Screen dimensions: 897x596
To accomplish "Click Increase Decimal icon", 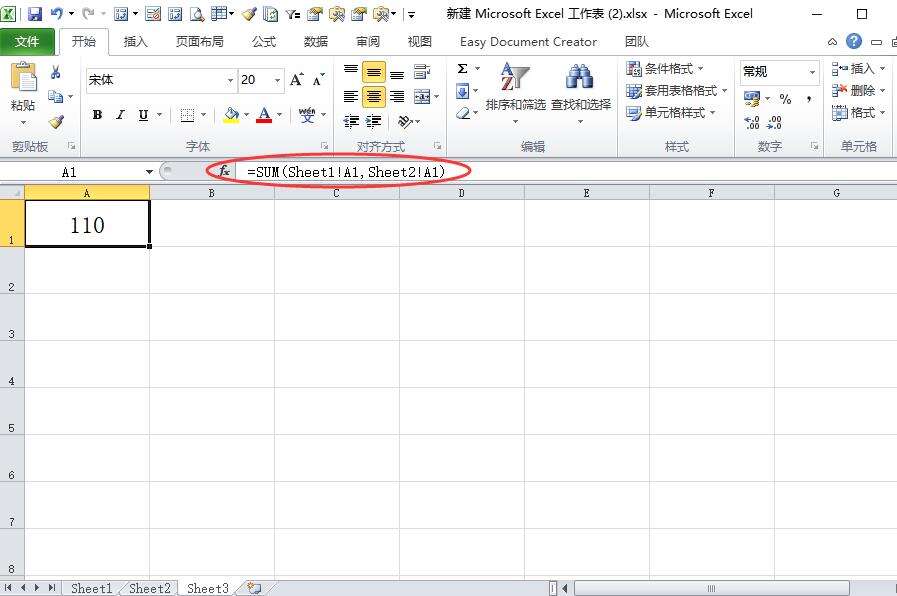I will pos(752,122).
